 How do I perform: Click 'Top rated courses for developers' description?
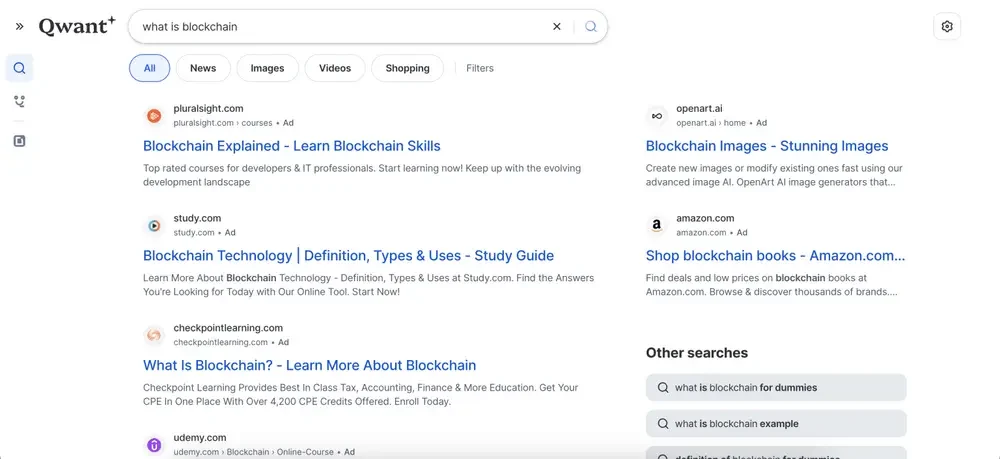(x=362, y=175)
